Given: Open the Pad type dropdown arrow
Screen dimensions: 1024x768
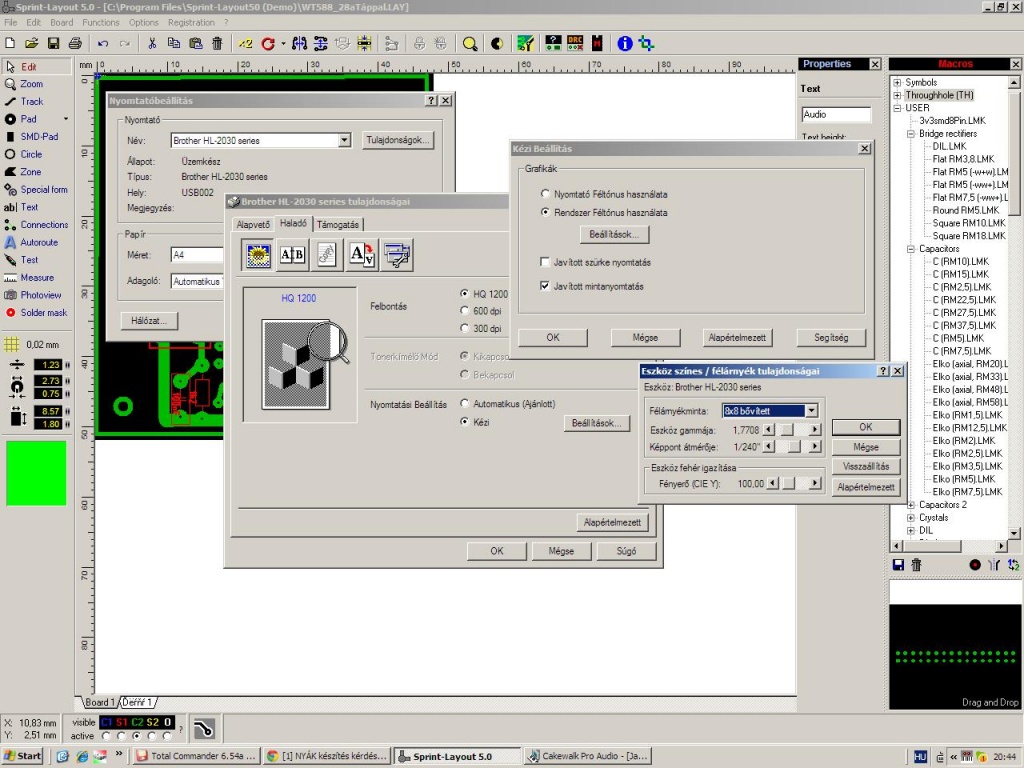Looking at the screenshot, I should pos(65,119).
